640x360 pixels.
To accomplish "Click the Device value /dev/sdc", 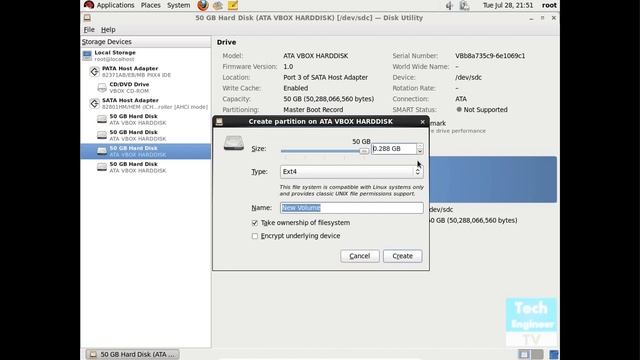I will (x=468, y=77).
